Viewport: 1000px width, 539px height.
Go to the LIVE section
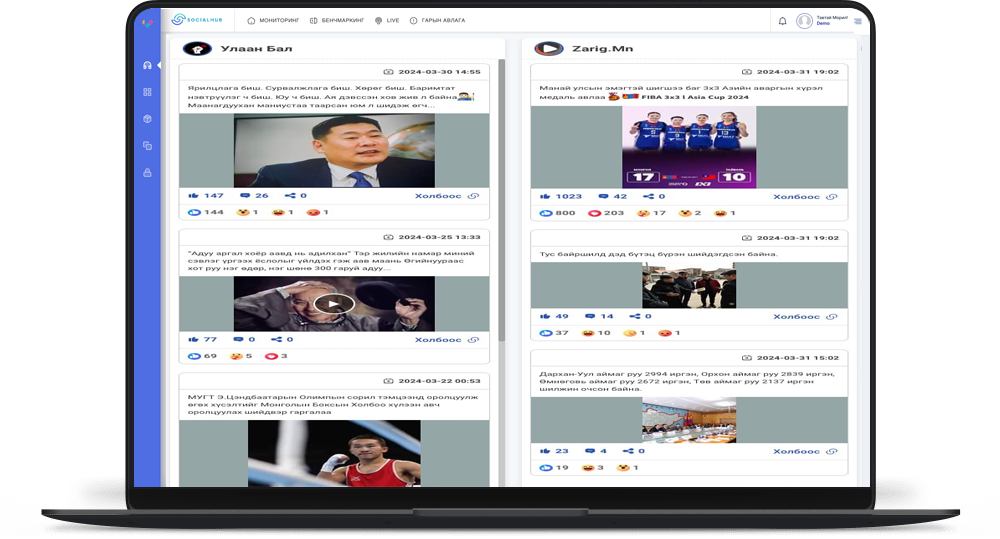(x=387, y=21)
